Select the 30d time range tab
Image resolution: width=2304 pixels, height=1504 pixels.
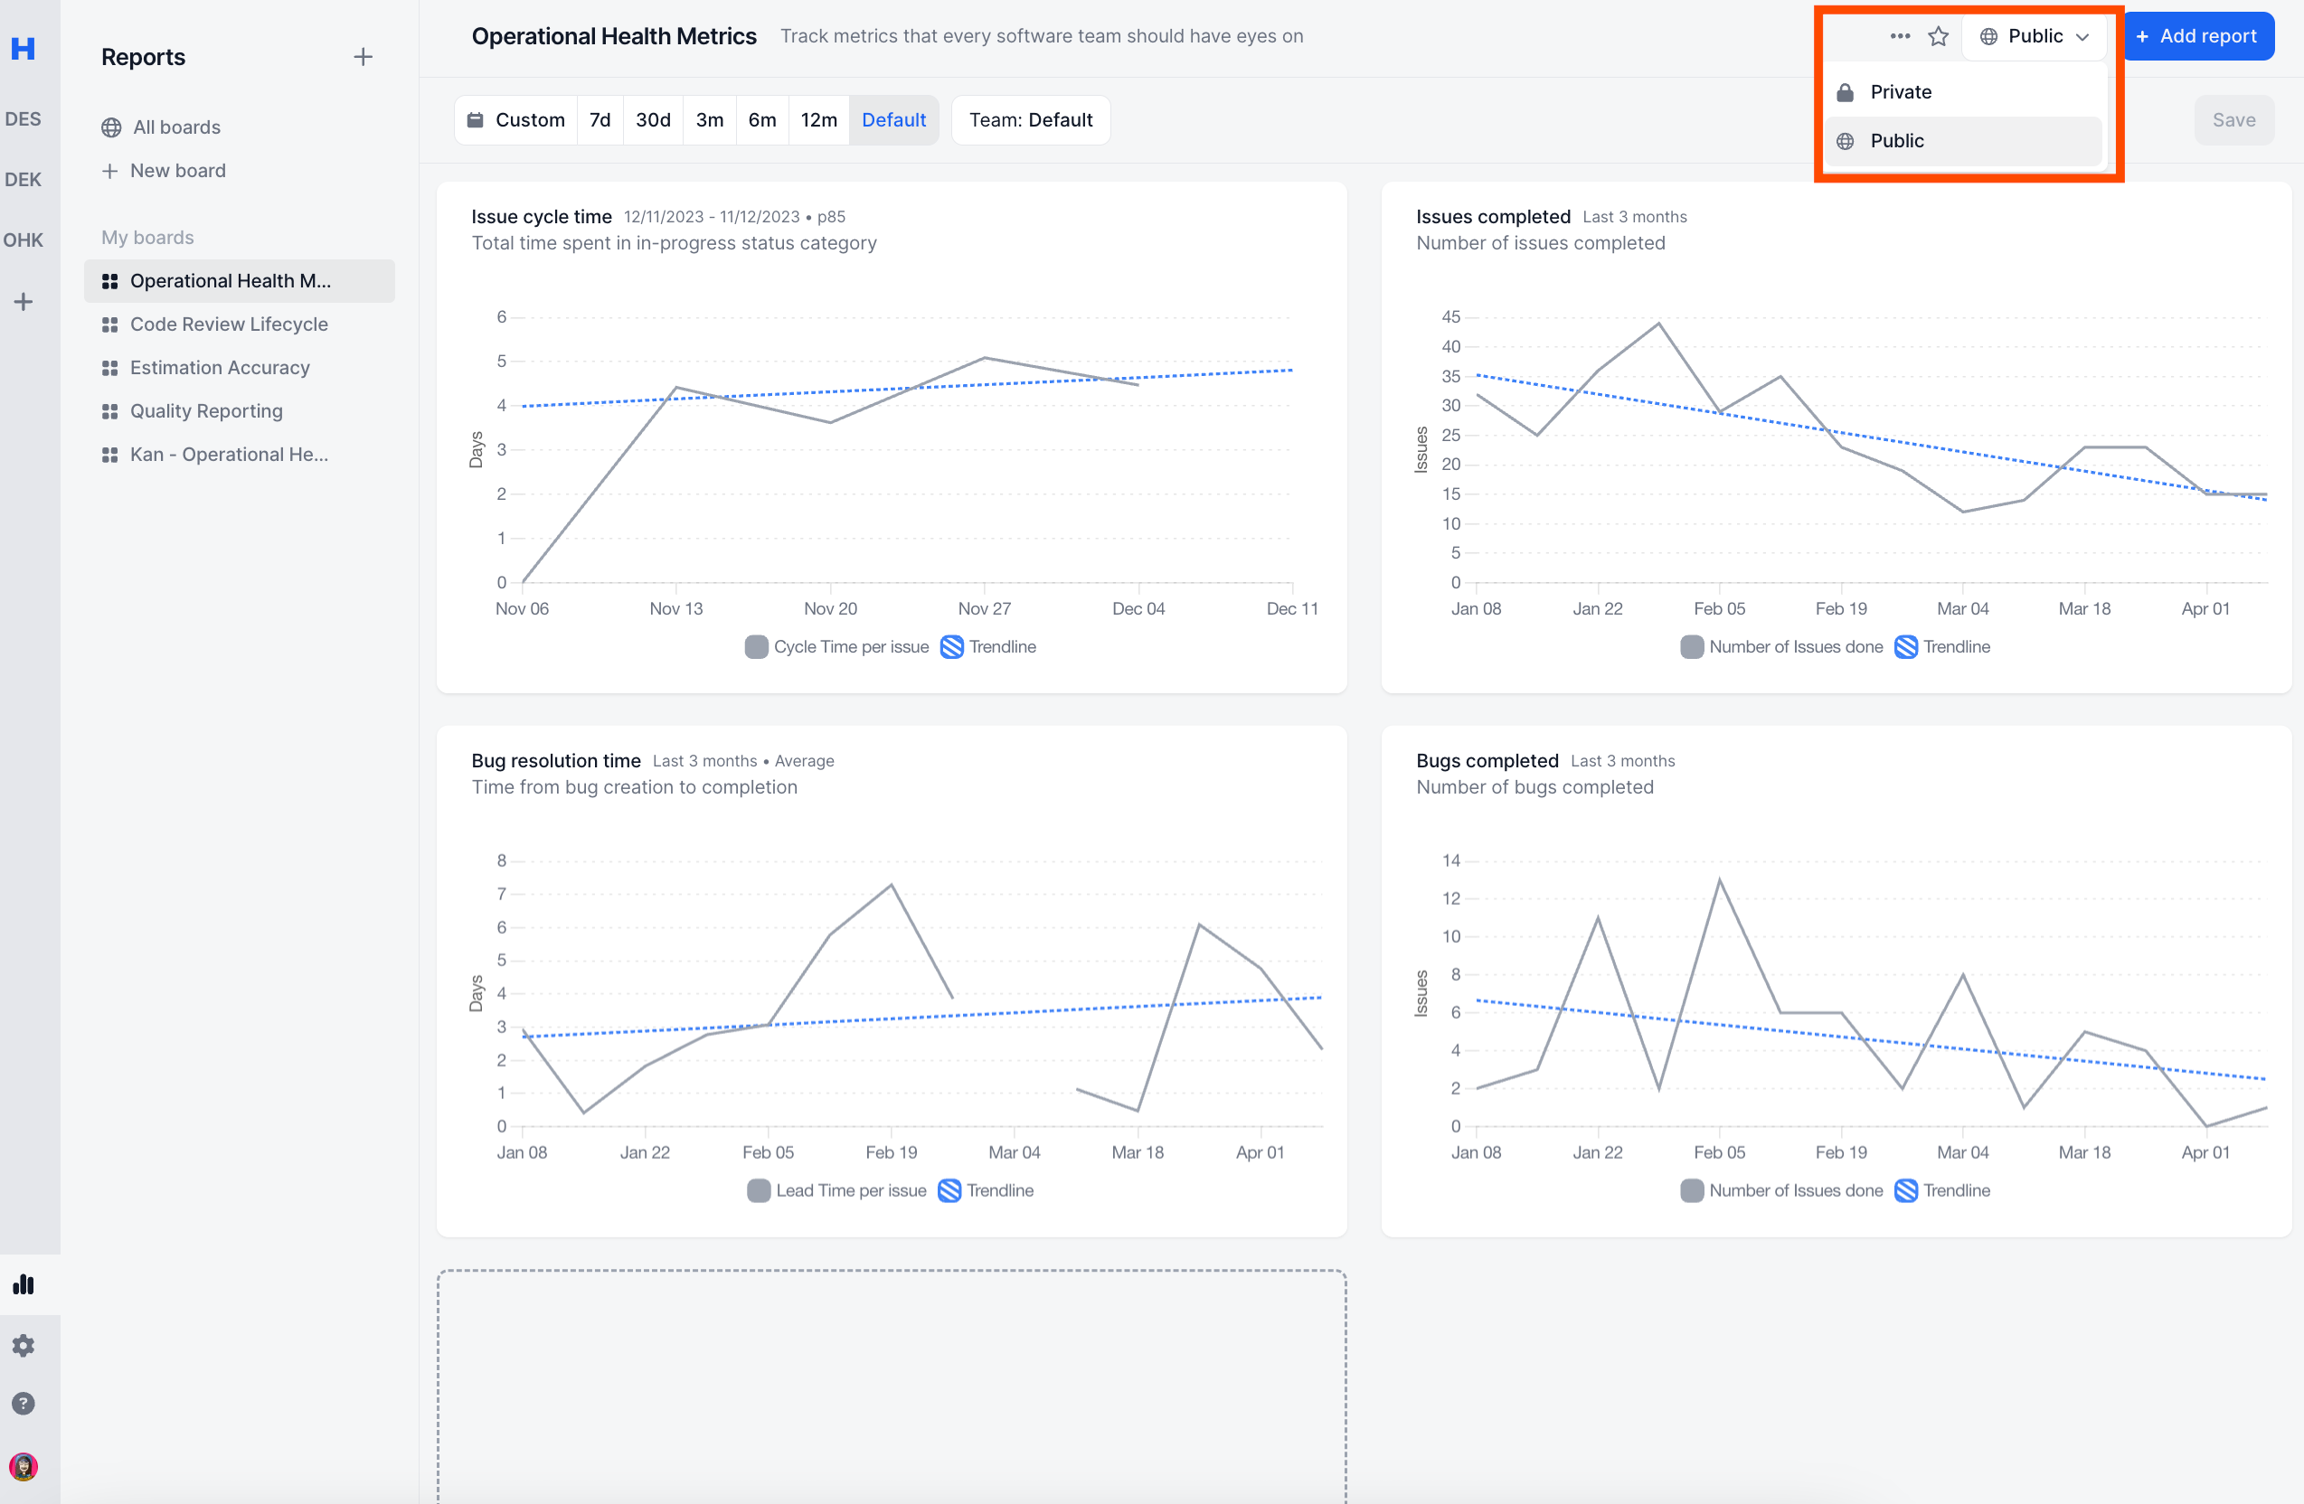(x=653, y=120)
